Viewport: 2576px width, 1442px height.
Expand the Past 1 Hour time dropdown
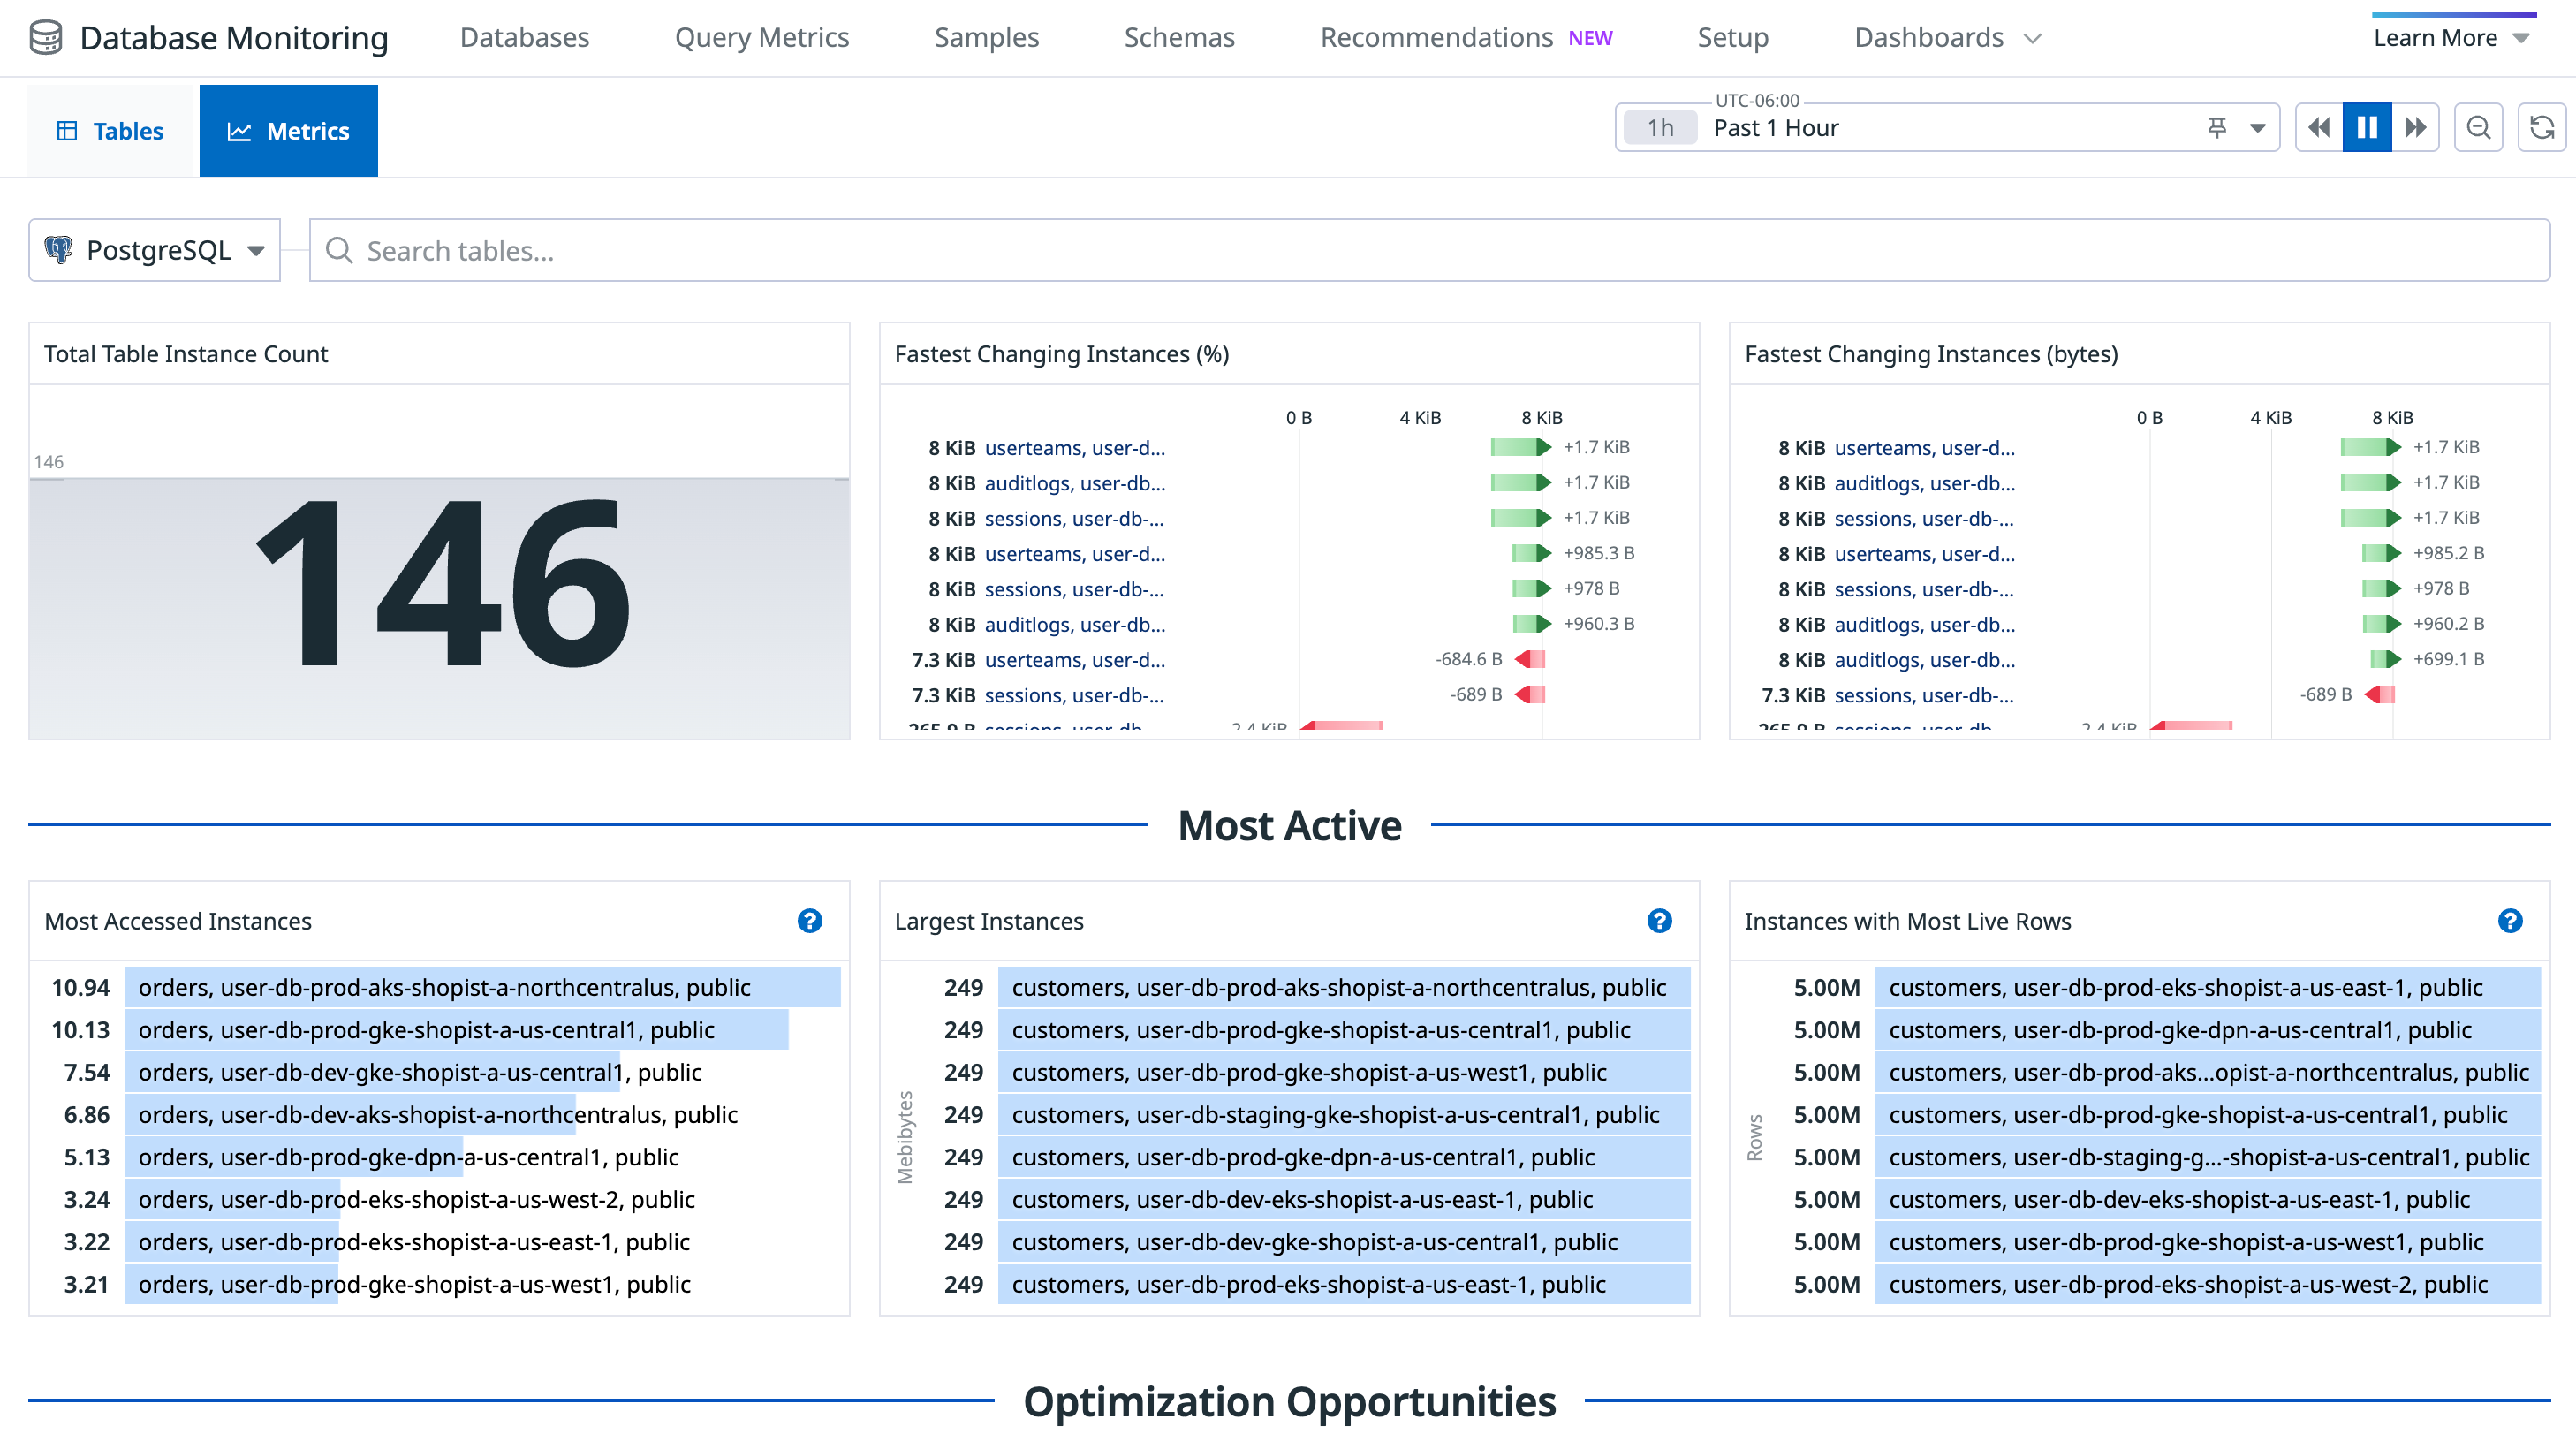2257,128
